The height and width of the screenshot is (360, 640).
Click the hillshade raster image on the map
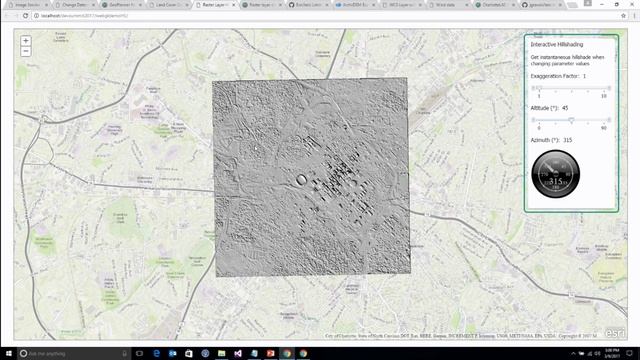[311, 177]
